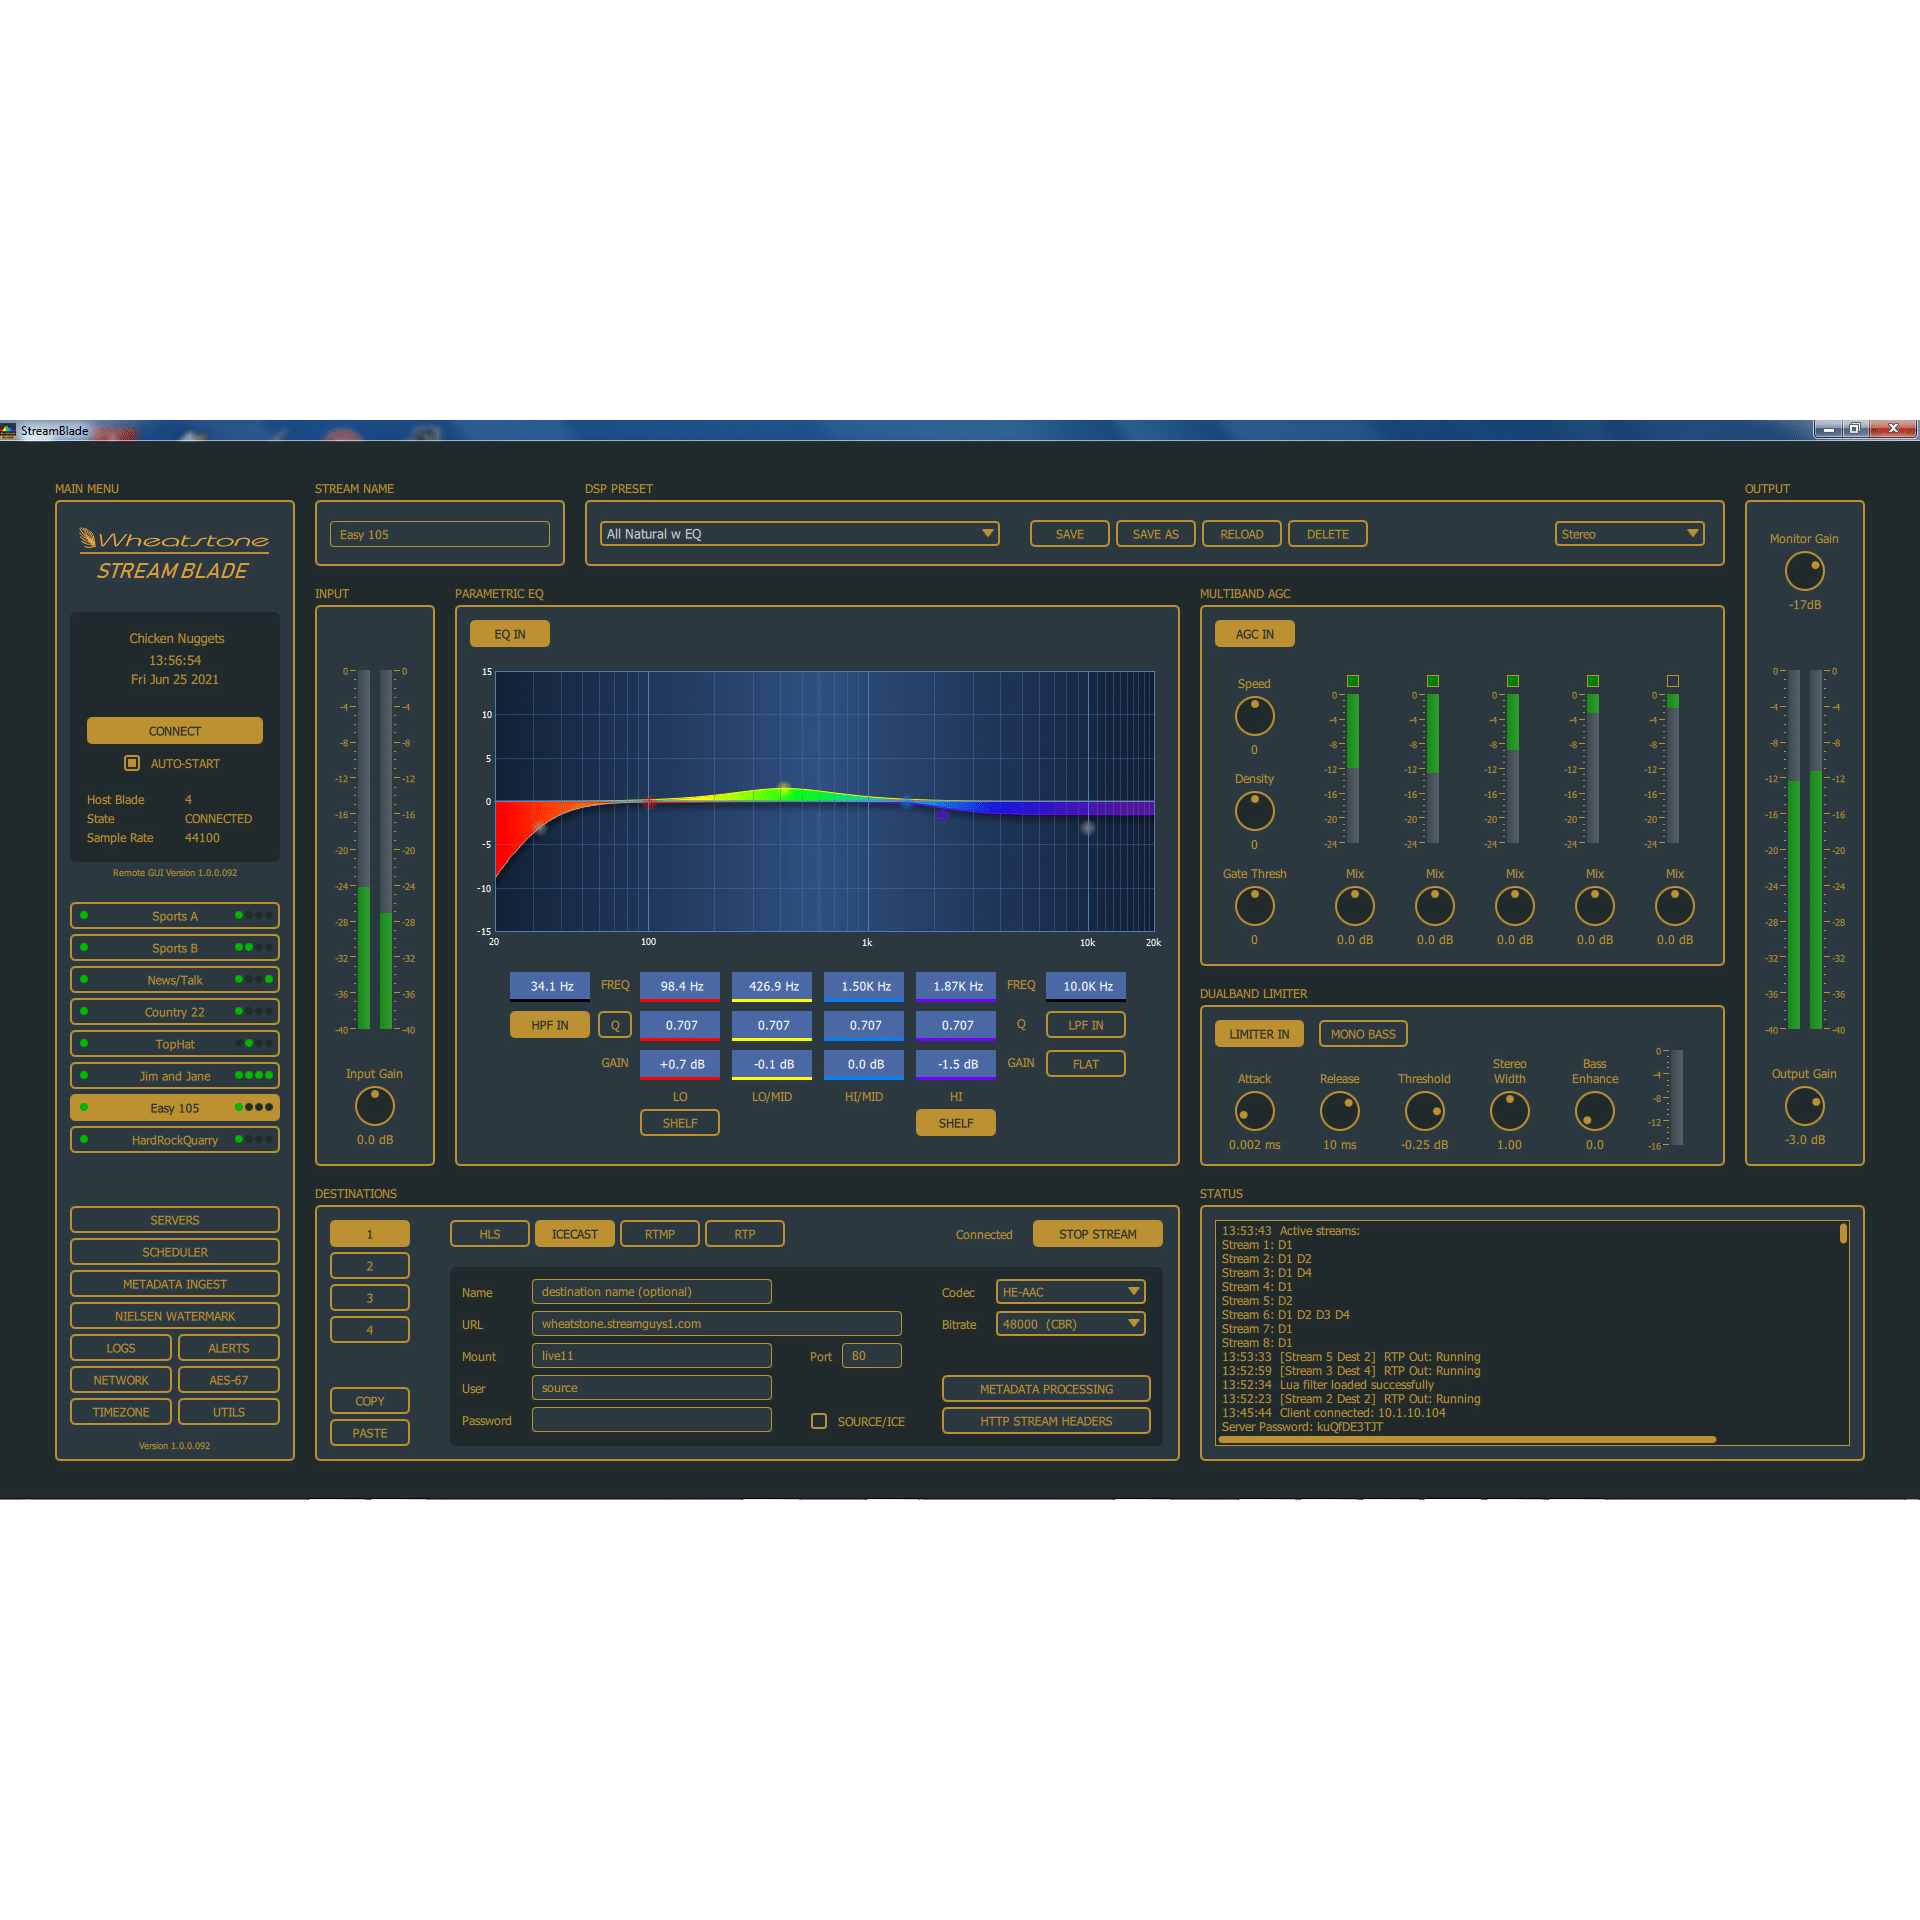Enable the SOURCE/ICE checkbox
Screen dimensions: 1920x1920
[x=819, y=1421]
